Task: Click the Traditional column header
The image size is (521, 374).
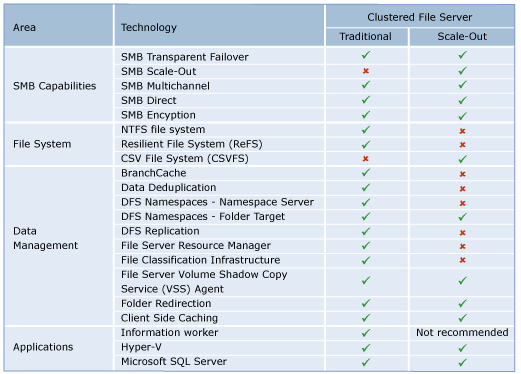Action: pos(366,36)
